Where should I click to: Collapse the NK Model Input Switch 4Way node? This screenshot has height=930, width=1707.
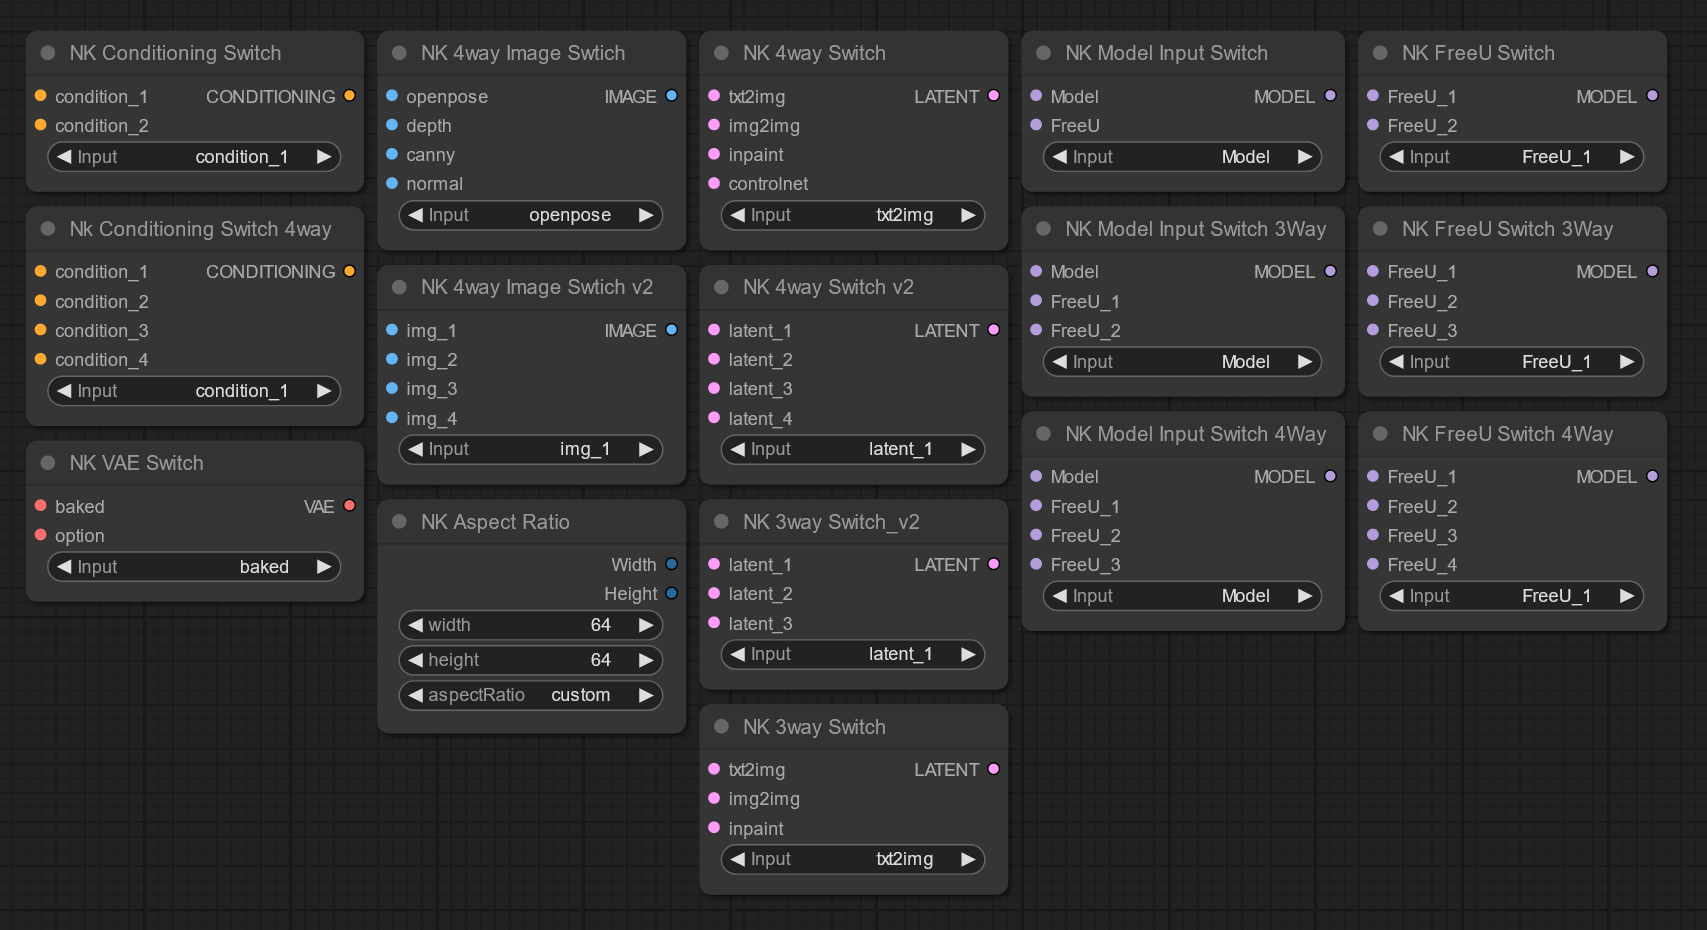coord(1043,434)
